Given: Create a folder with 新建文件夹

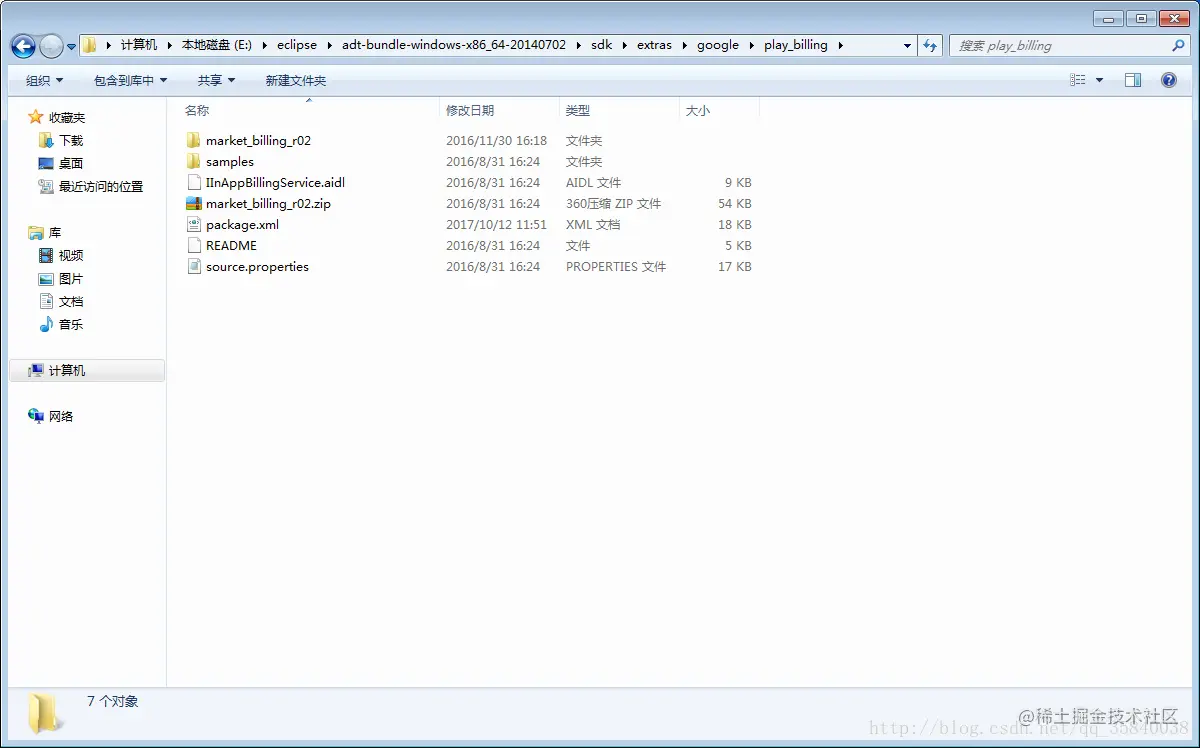Looking at the screenshot, I should tap(296, 80).
